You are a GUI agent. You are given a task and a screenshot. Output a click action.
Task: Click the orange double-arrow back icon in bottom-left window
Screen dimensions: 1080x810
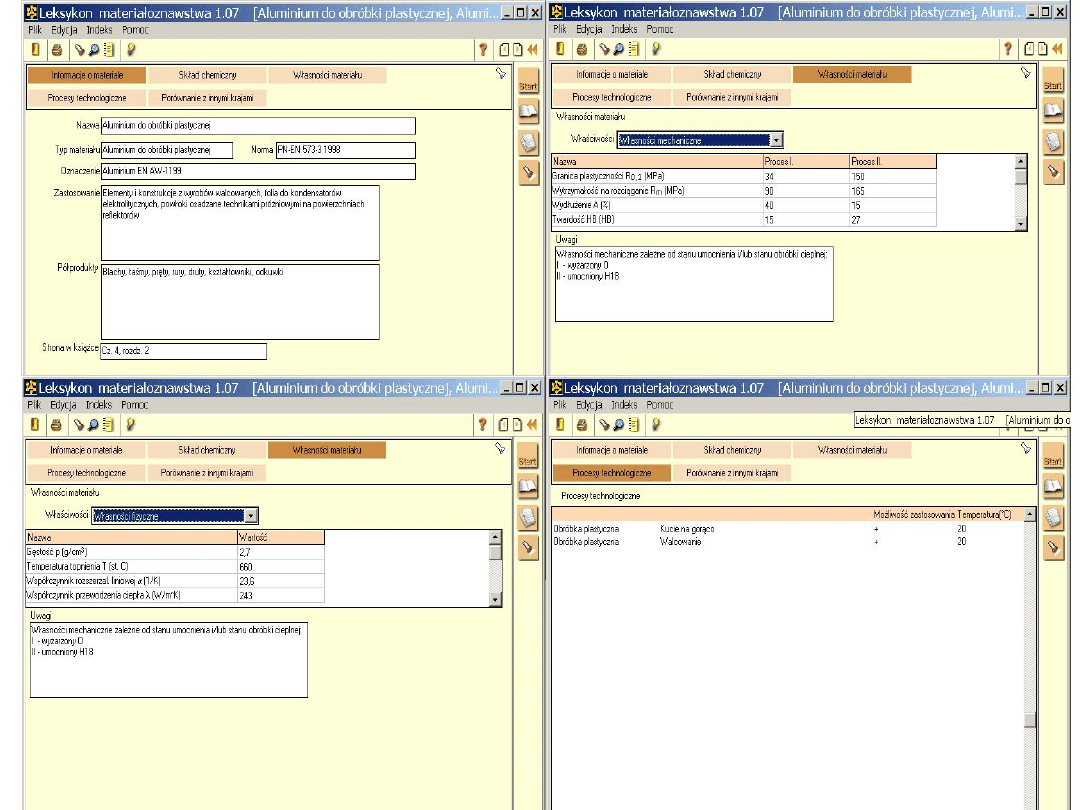pyautogui.click(x=533, y=424)
